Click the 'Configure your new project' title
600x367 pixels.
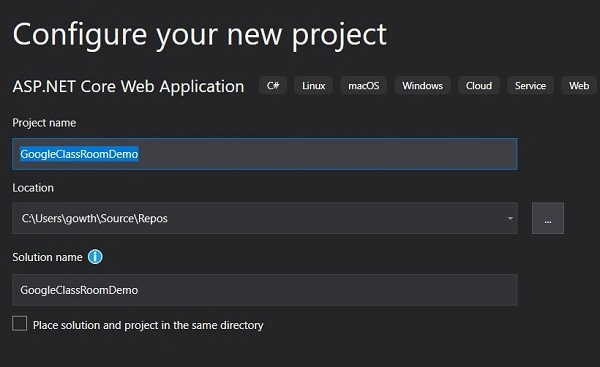199,35
